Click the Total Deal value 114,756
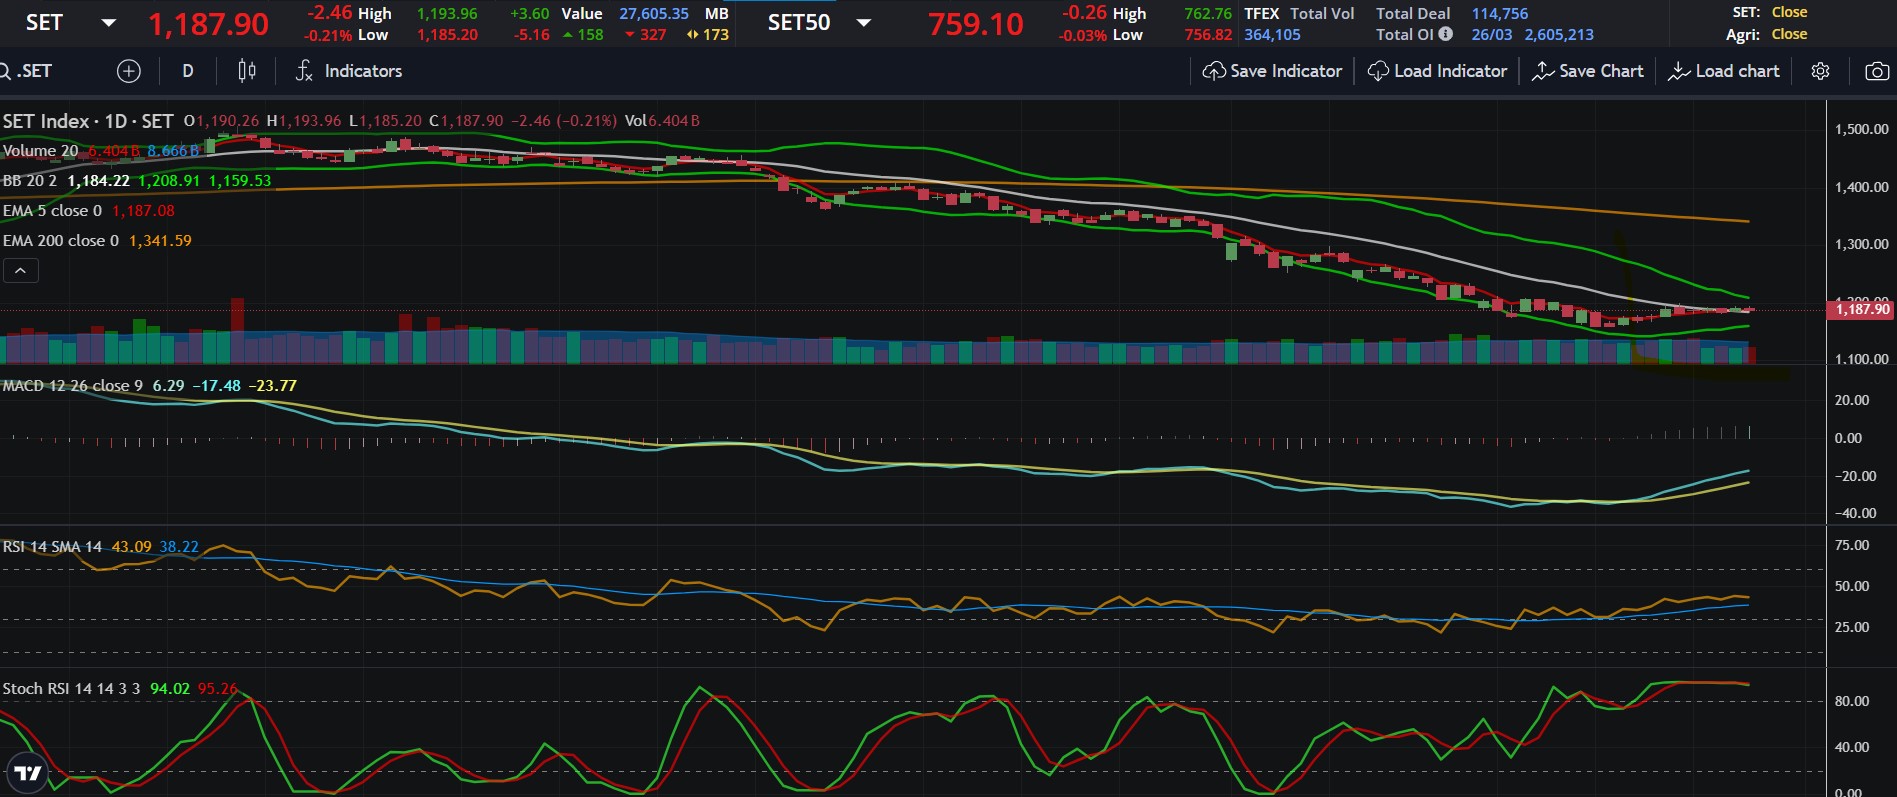Viewport: 1897px width, 797px height. pos(1500,14)
